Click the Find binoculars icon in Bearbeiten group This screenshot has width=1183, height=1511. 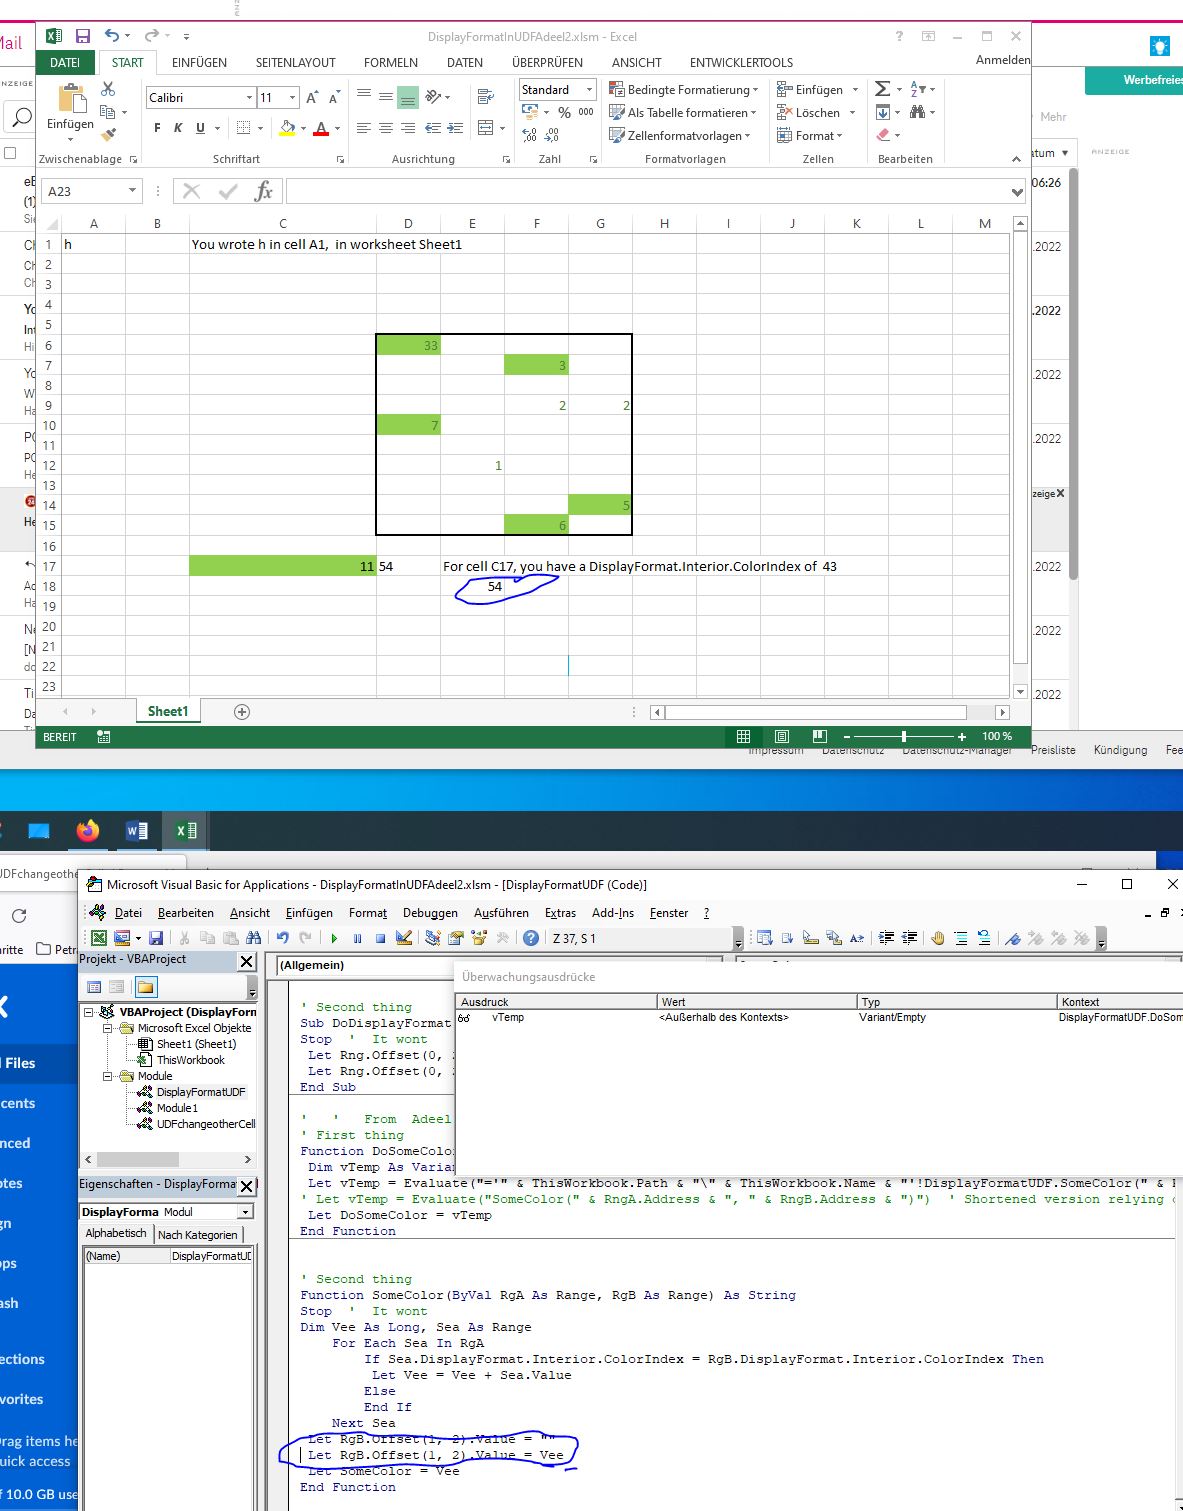click(x=917, y=112)
